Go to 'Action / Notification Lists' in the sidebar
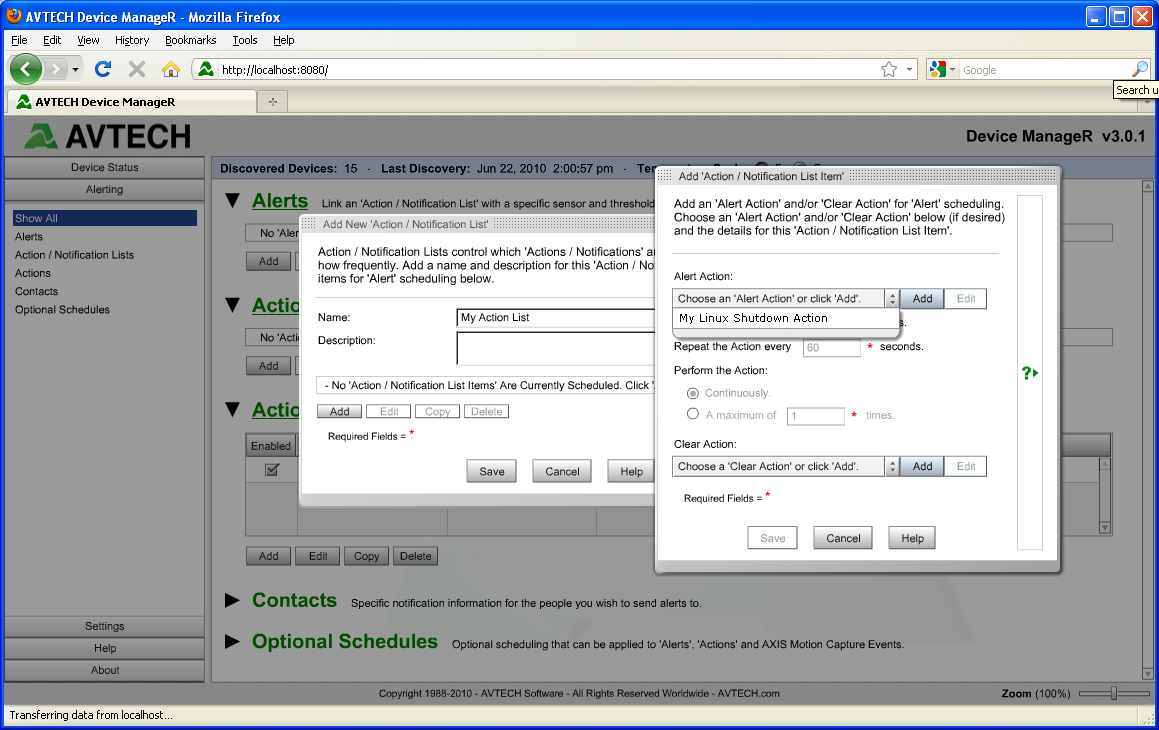Screen dimensions: 1159x730 coord(75,255)
